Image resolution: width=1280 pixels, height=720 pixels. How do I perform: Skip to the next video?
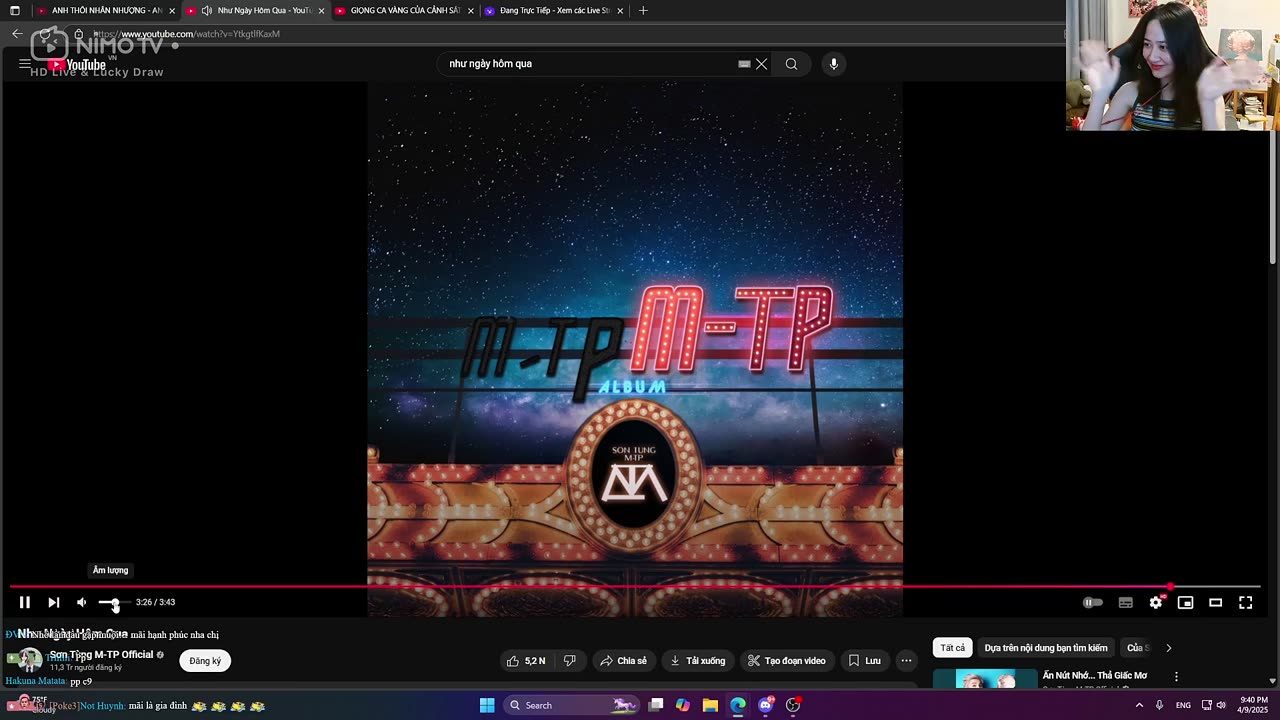[54, 602]
